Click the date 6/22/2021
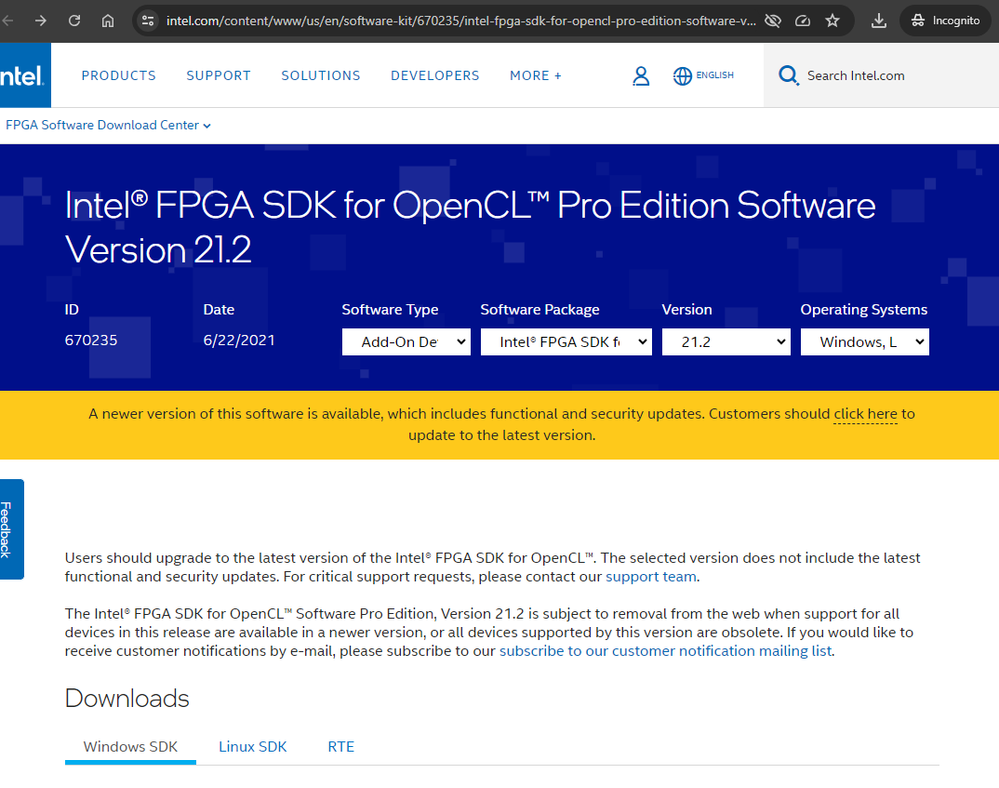Image resolution: width=999 pixels, height=788 pixels. 239,340
